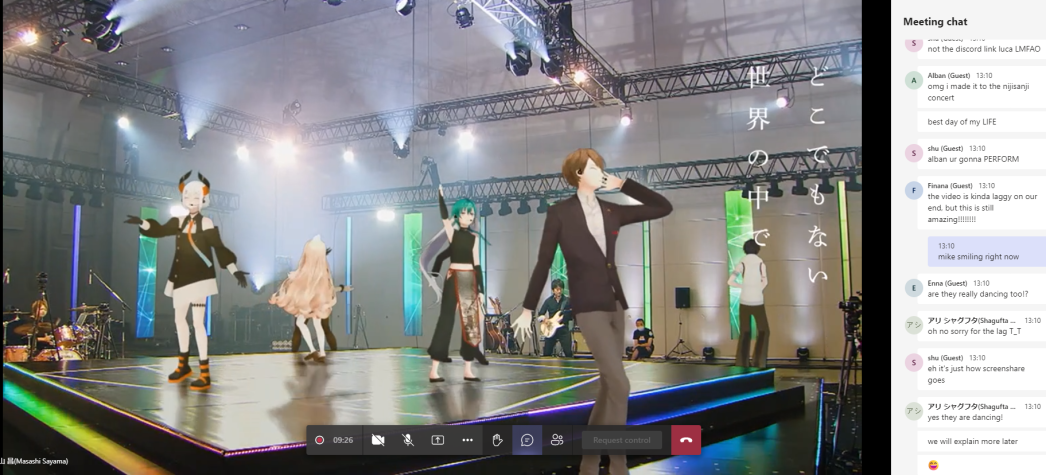Viewport: 1046px width, 475px height.
Task: Click the sender name Enna (Guest)
Action: (x=947, y=284)
